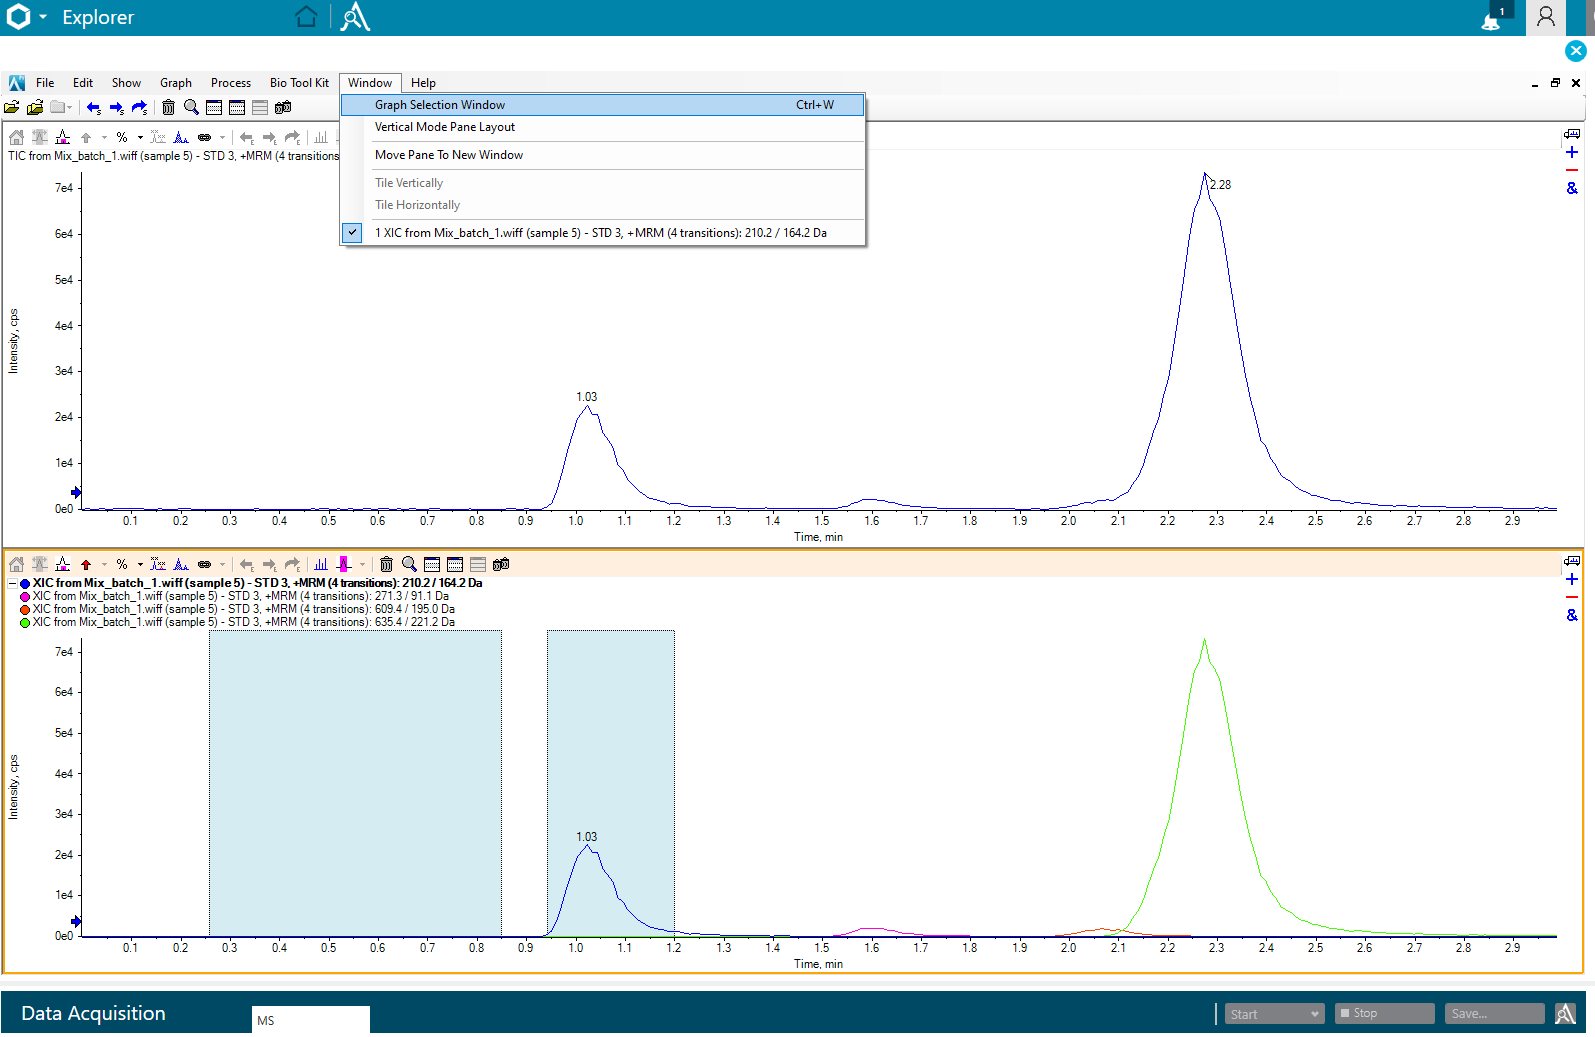1595x1037 pixels.
Task: Click the next sample blue arrow icon
Action: coord(117,107)
